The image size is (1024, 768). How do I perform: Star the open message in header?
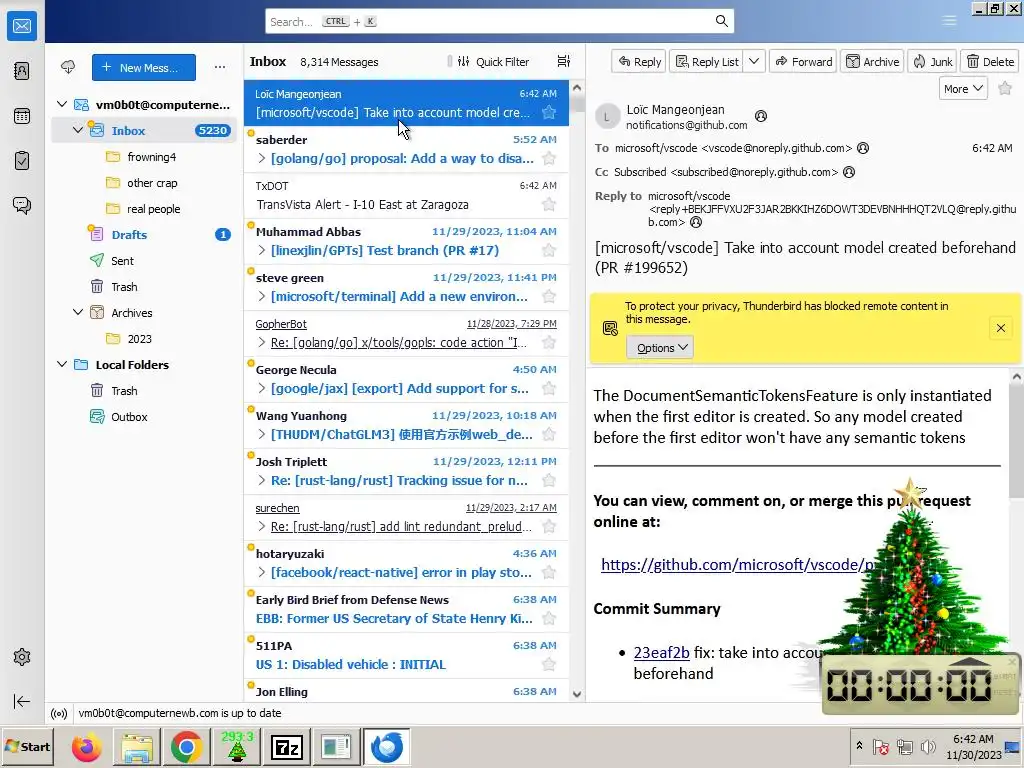[1005, 88]
